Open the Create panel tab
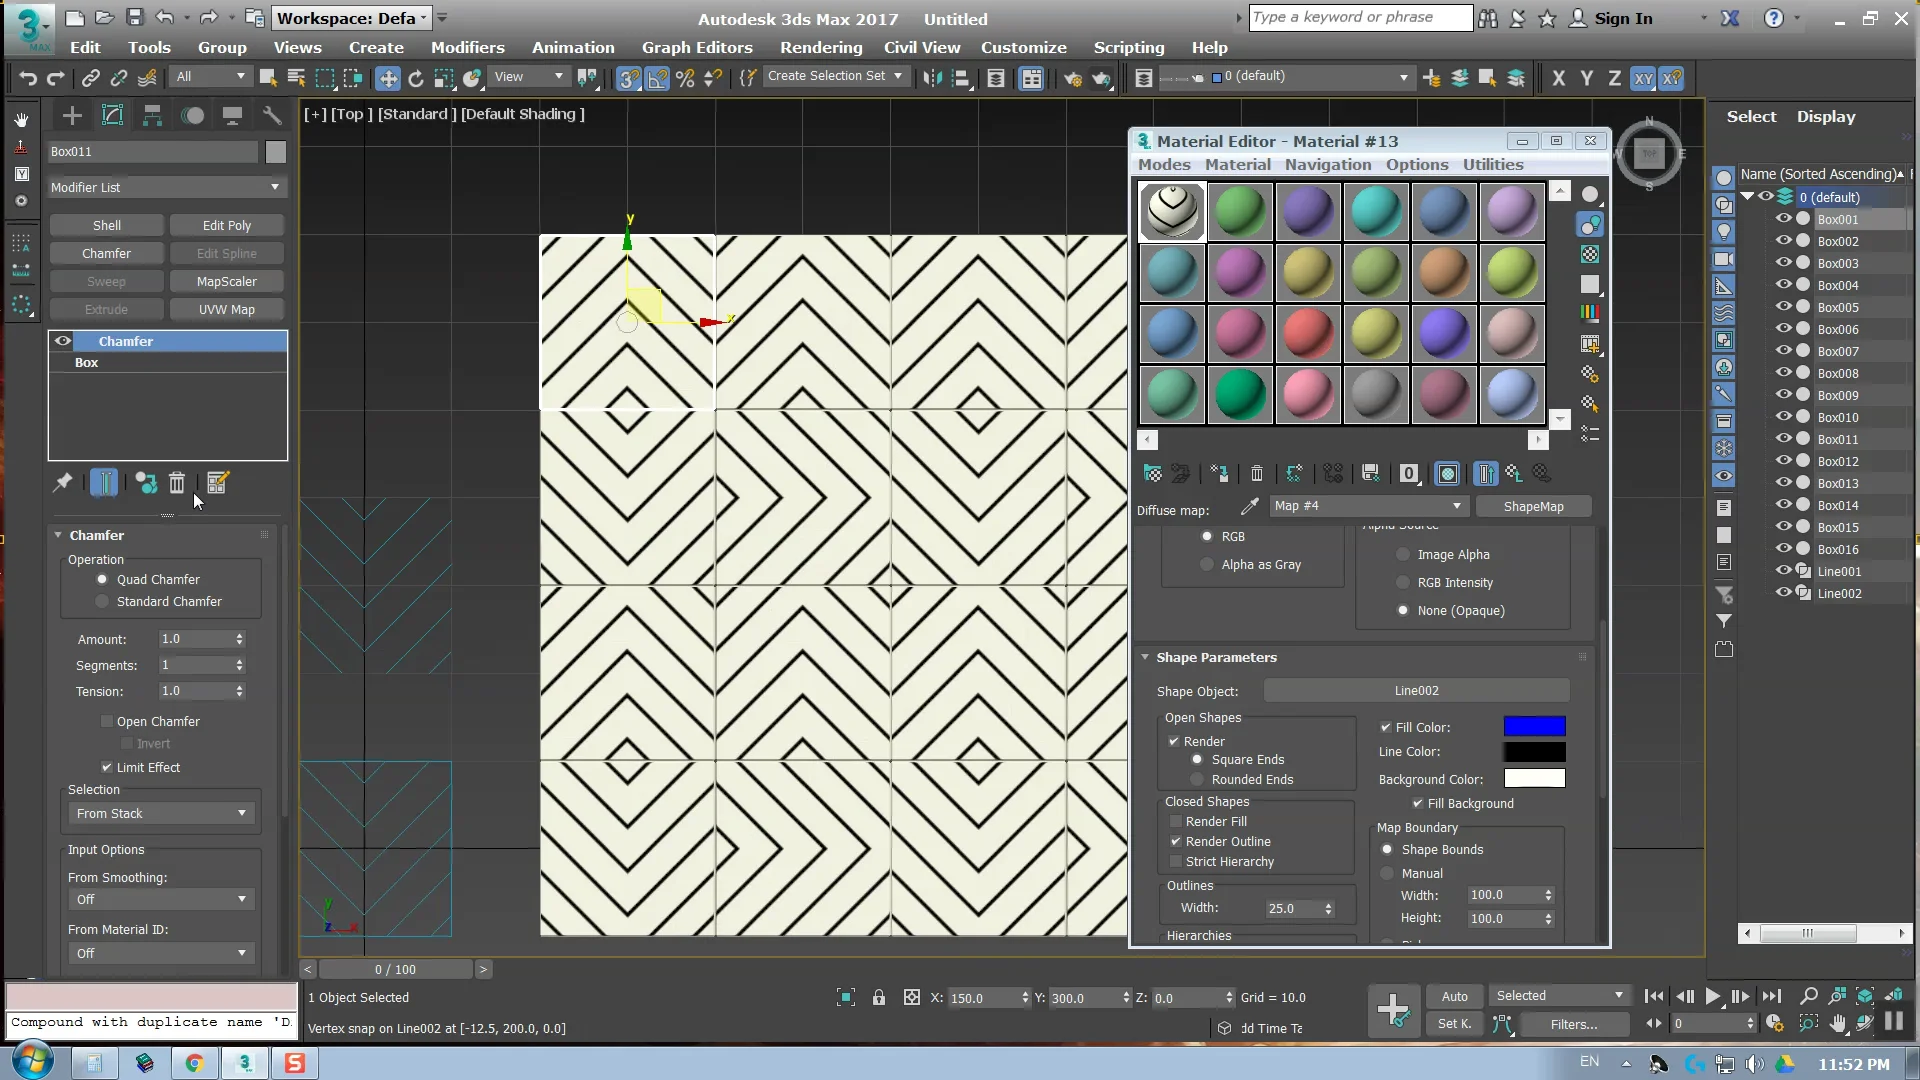The height and width of the screenshot is (1080, 1920). pyautogui.click(x=72, y=116)
